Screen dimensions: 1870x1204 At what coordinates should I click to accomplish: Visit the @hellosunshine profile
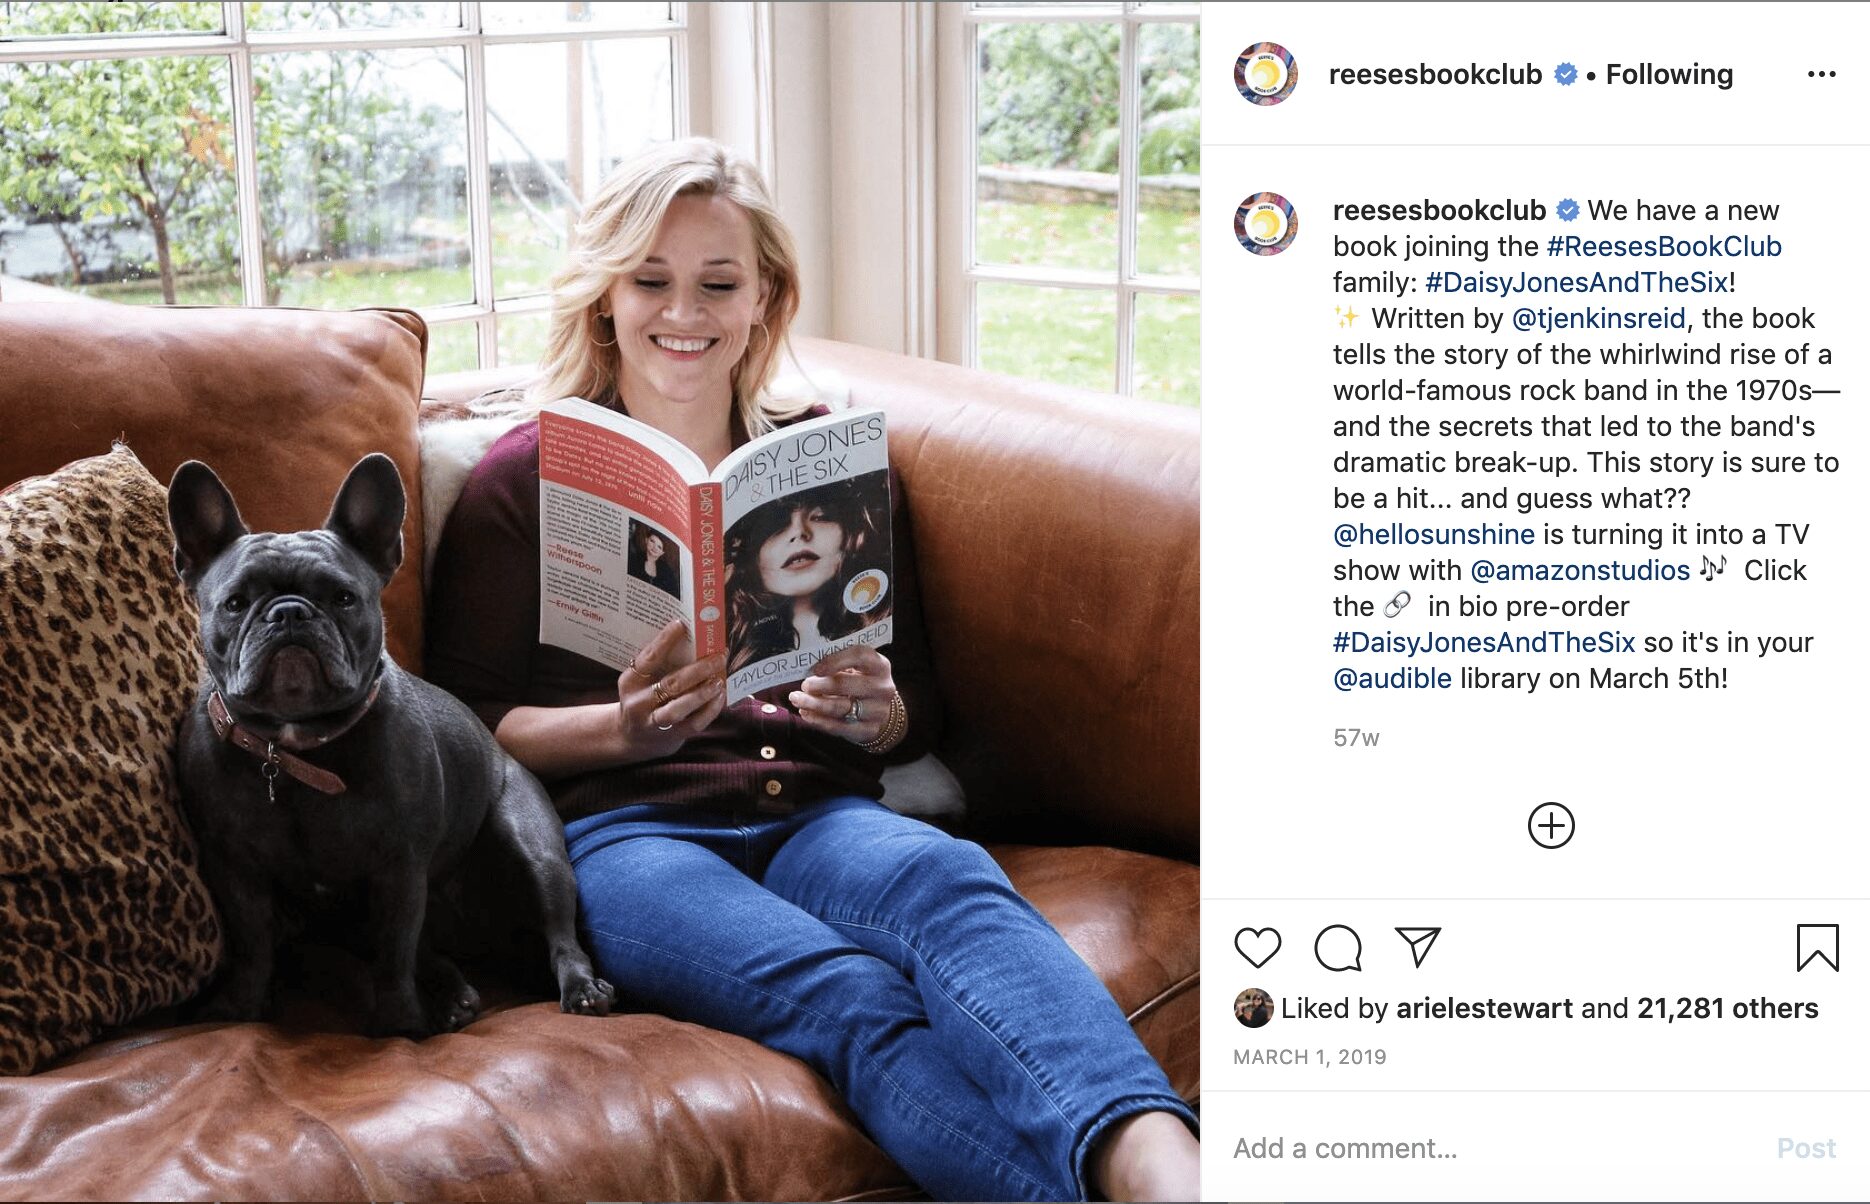(1433, 534)
